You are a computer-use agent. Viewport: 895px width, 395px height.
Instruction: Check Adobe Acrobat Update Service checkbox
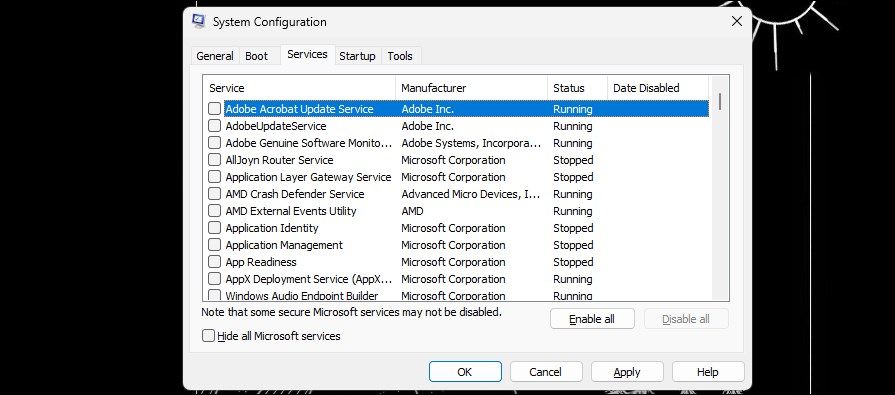(x=215, y=108)
